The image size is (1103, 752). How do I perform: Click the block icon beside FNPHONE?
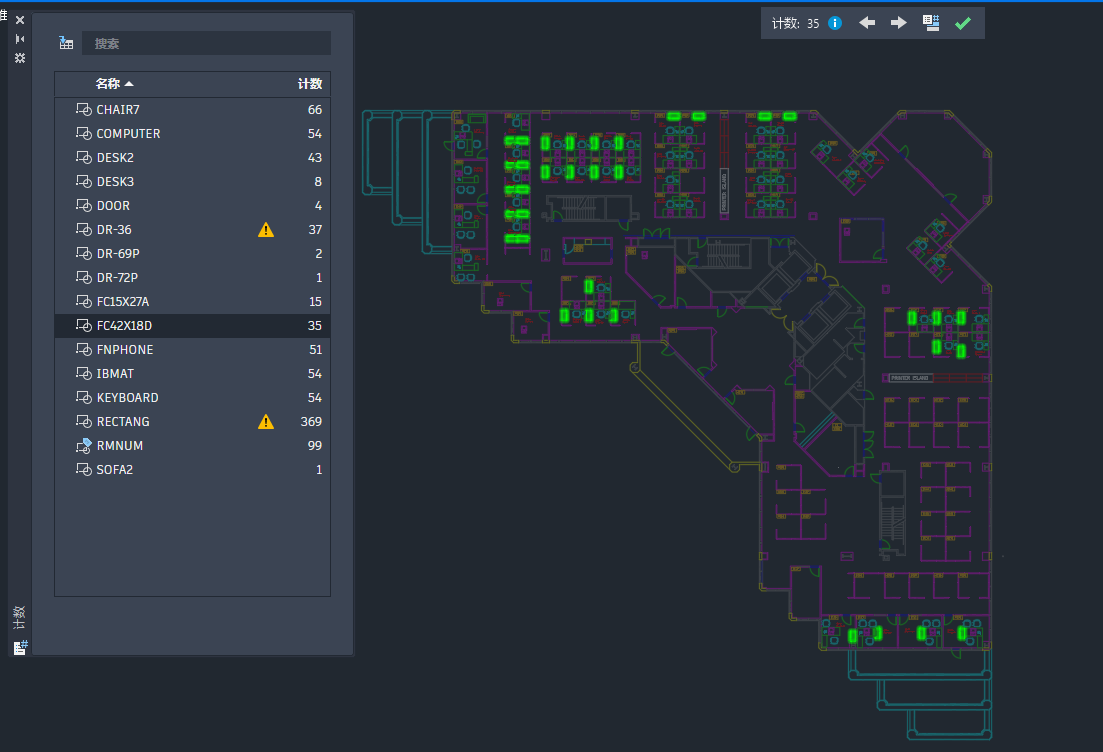(x=84, y=350)
